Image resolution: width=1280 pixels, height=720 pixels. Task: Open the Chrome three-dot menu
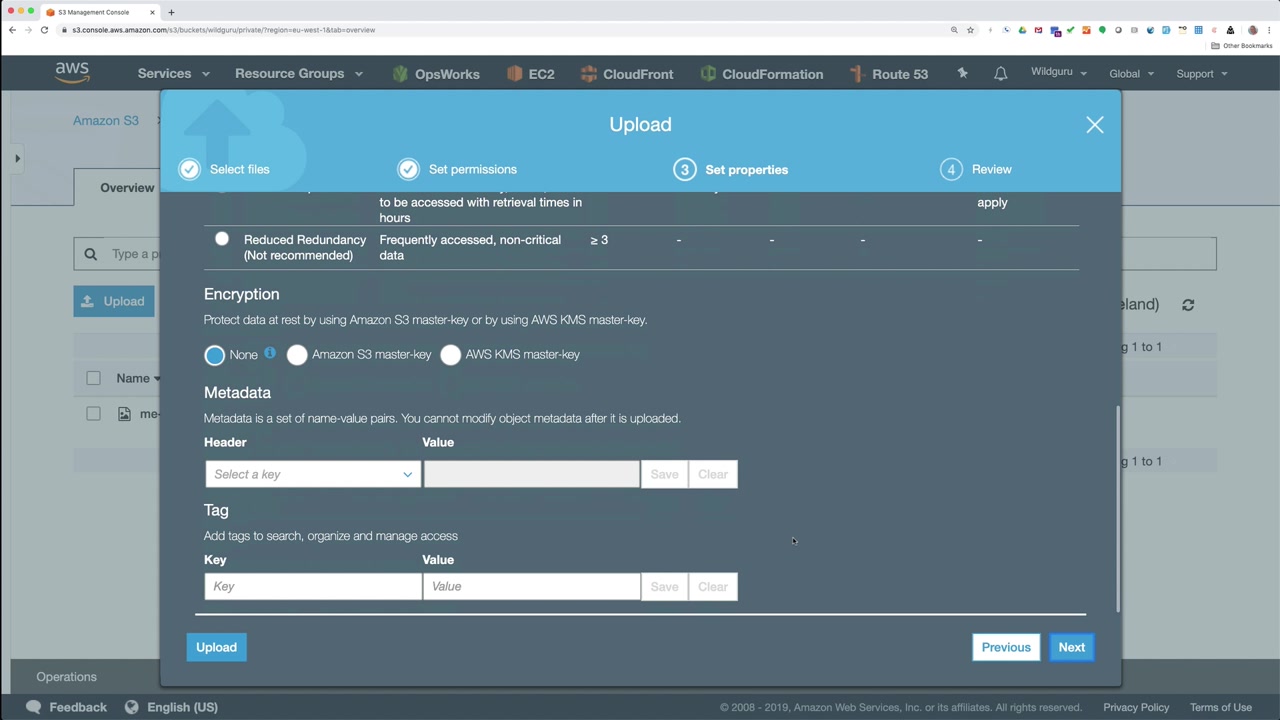point(1269,30)
